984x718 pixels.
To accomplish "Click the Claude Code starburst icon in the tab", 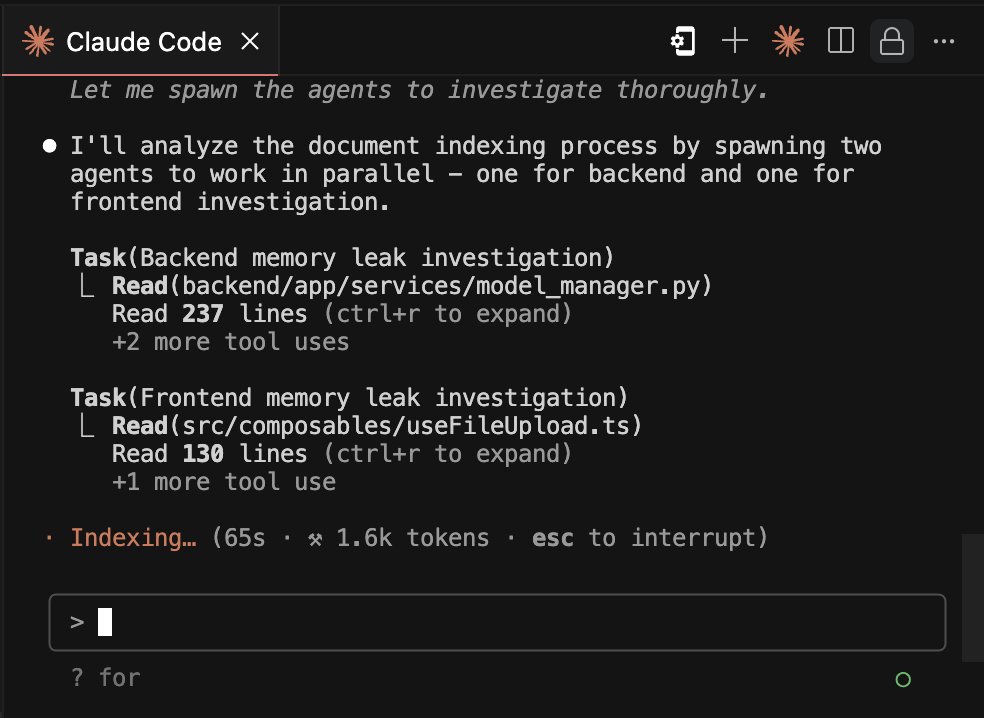I will click(38, 42).
